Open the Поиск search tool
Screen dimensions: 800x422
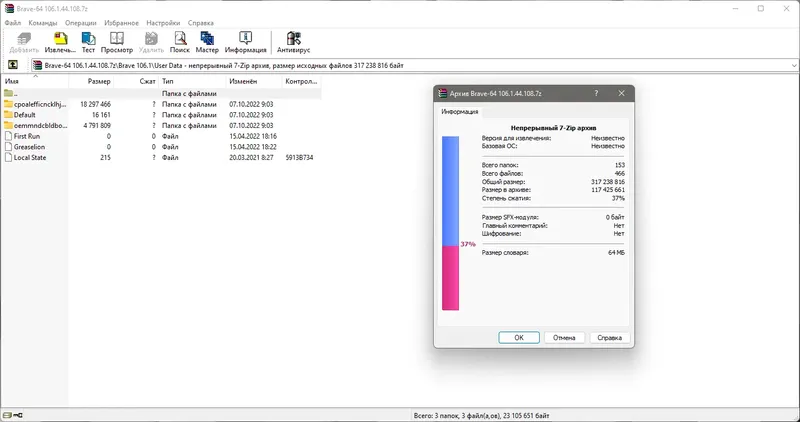(180, 39)
